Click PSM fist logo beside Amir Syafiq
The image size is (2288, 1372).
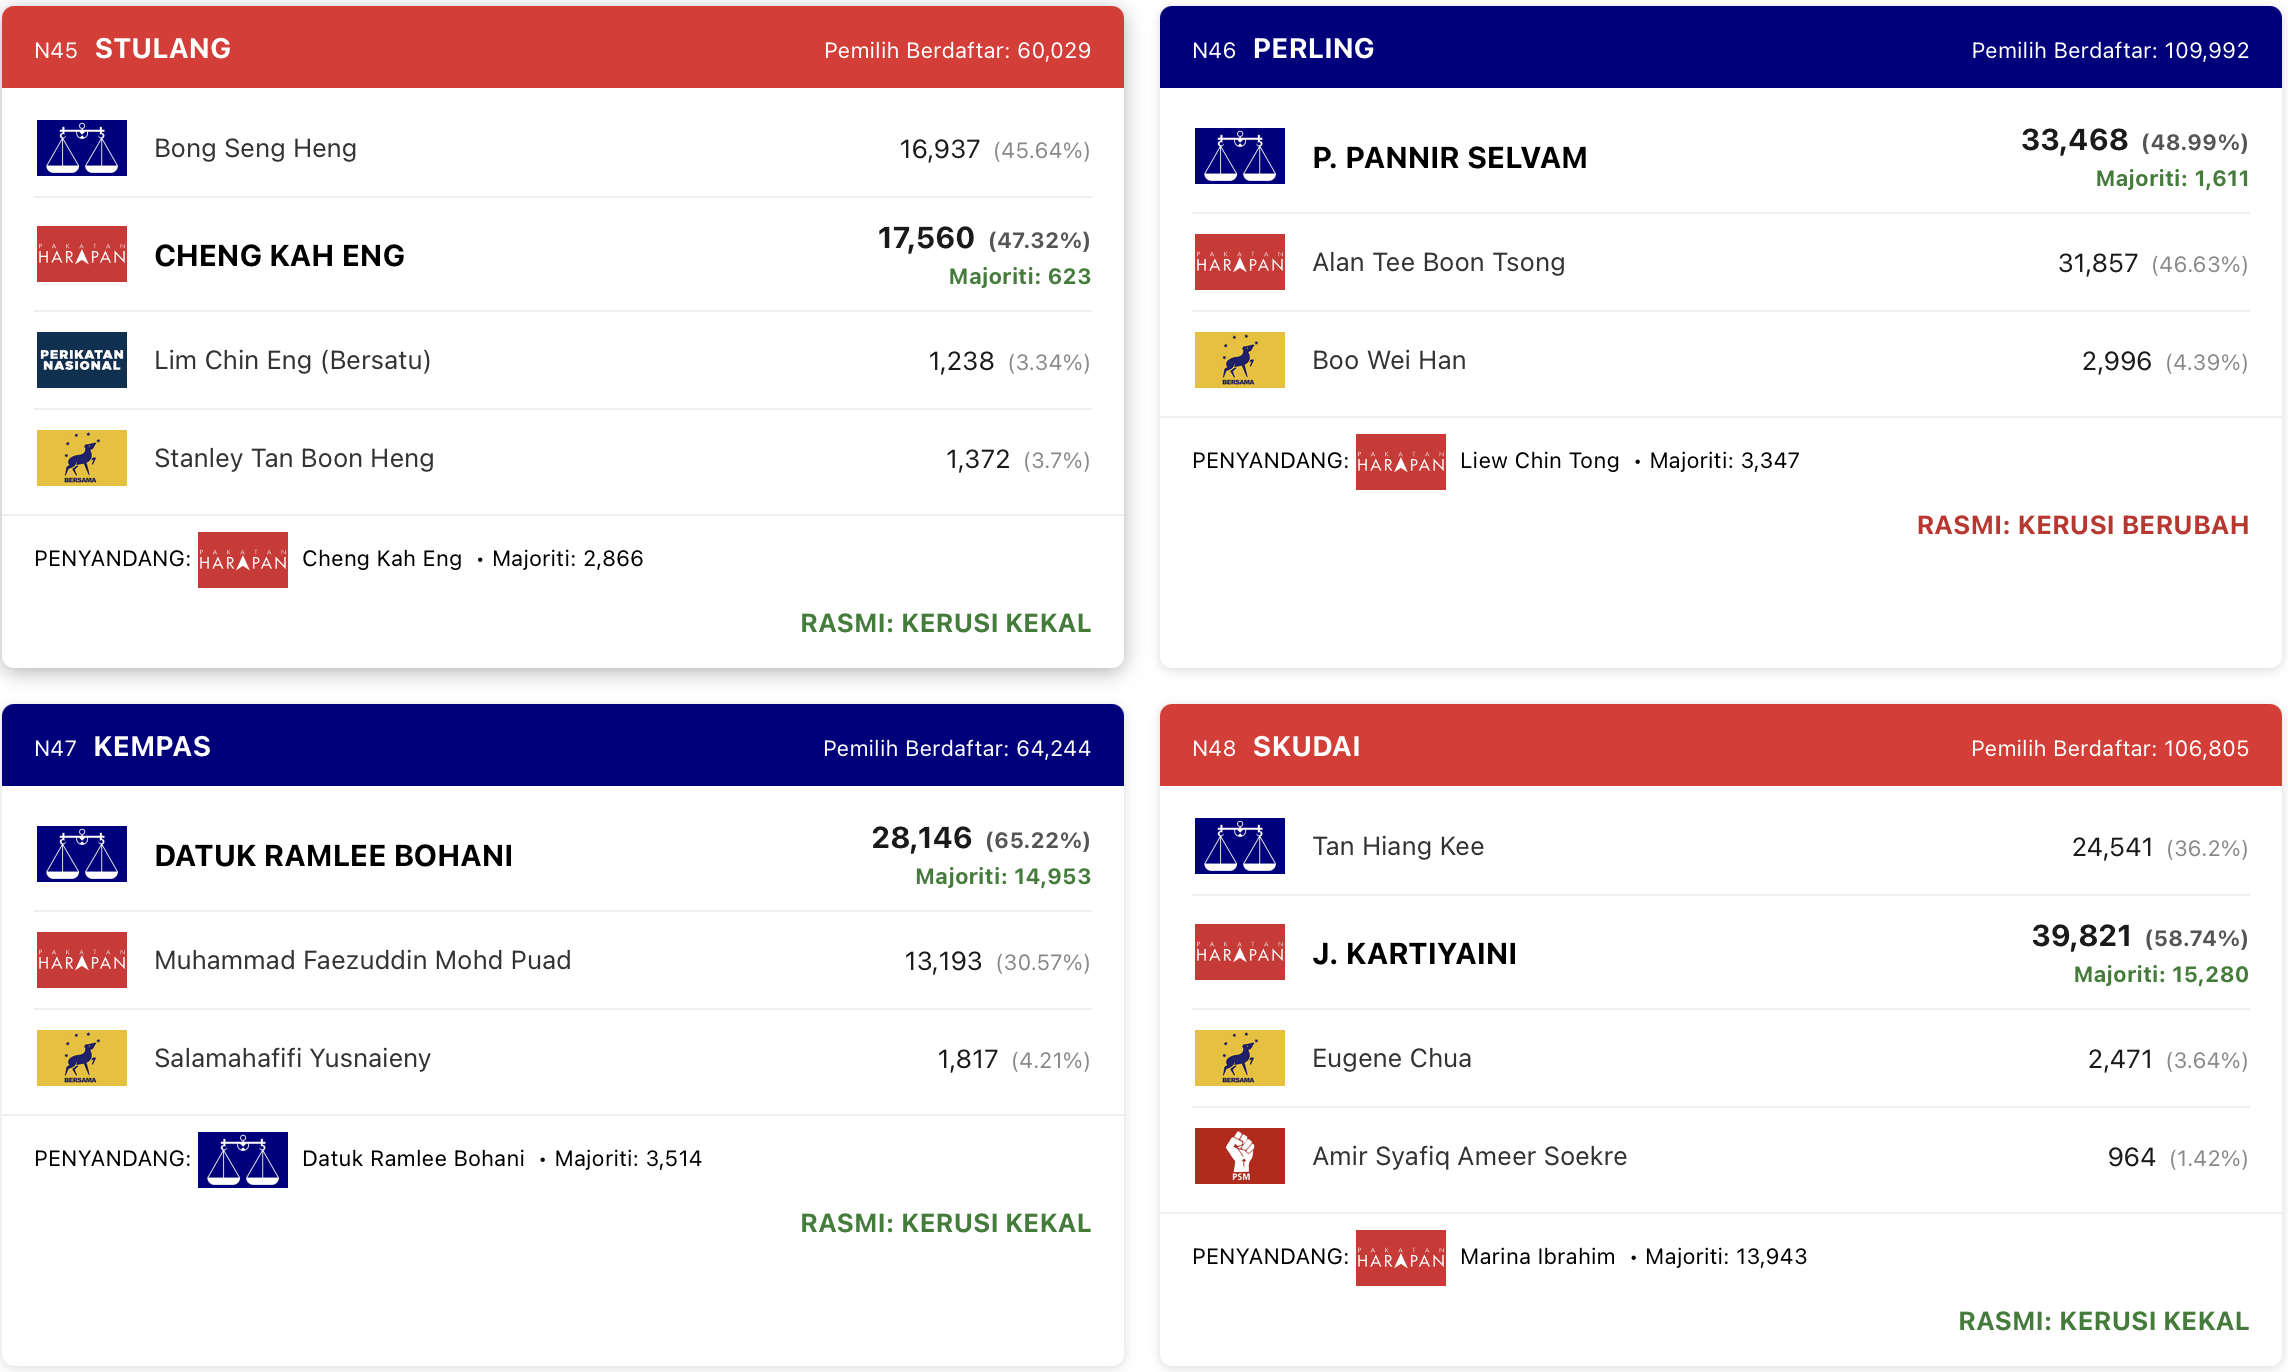point(1240,1156)
